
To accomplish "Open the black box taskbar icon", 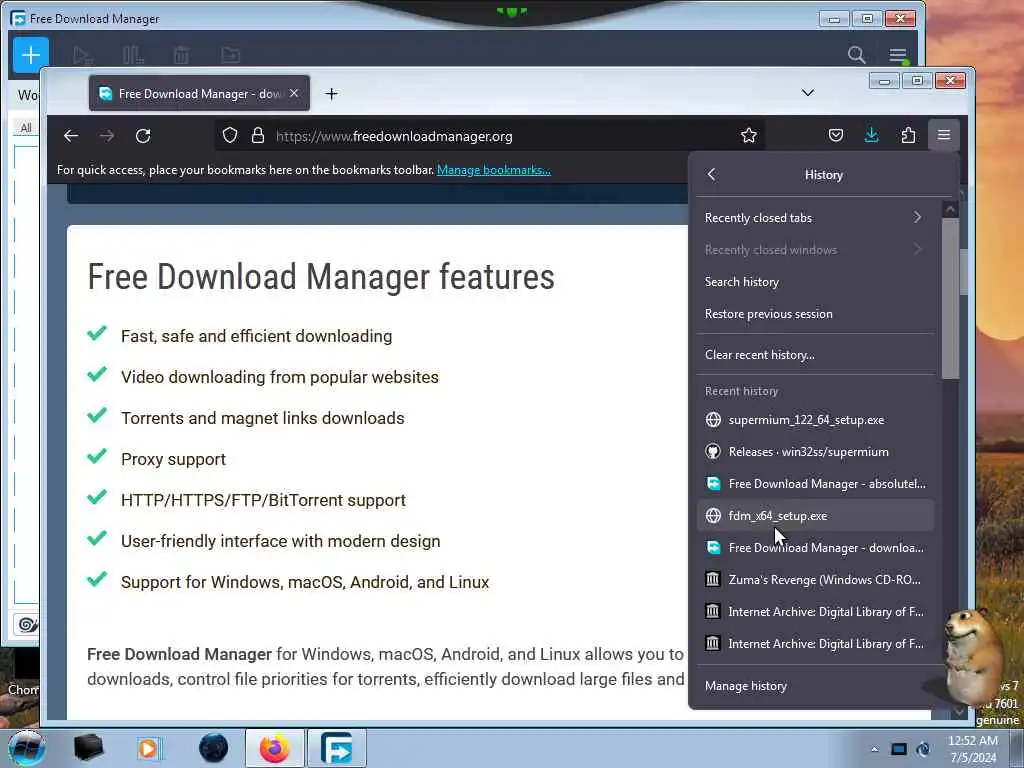I will (x=88, y=748).
